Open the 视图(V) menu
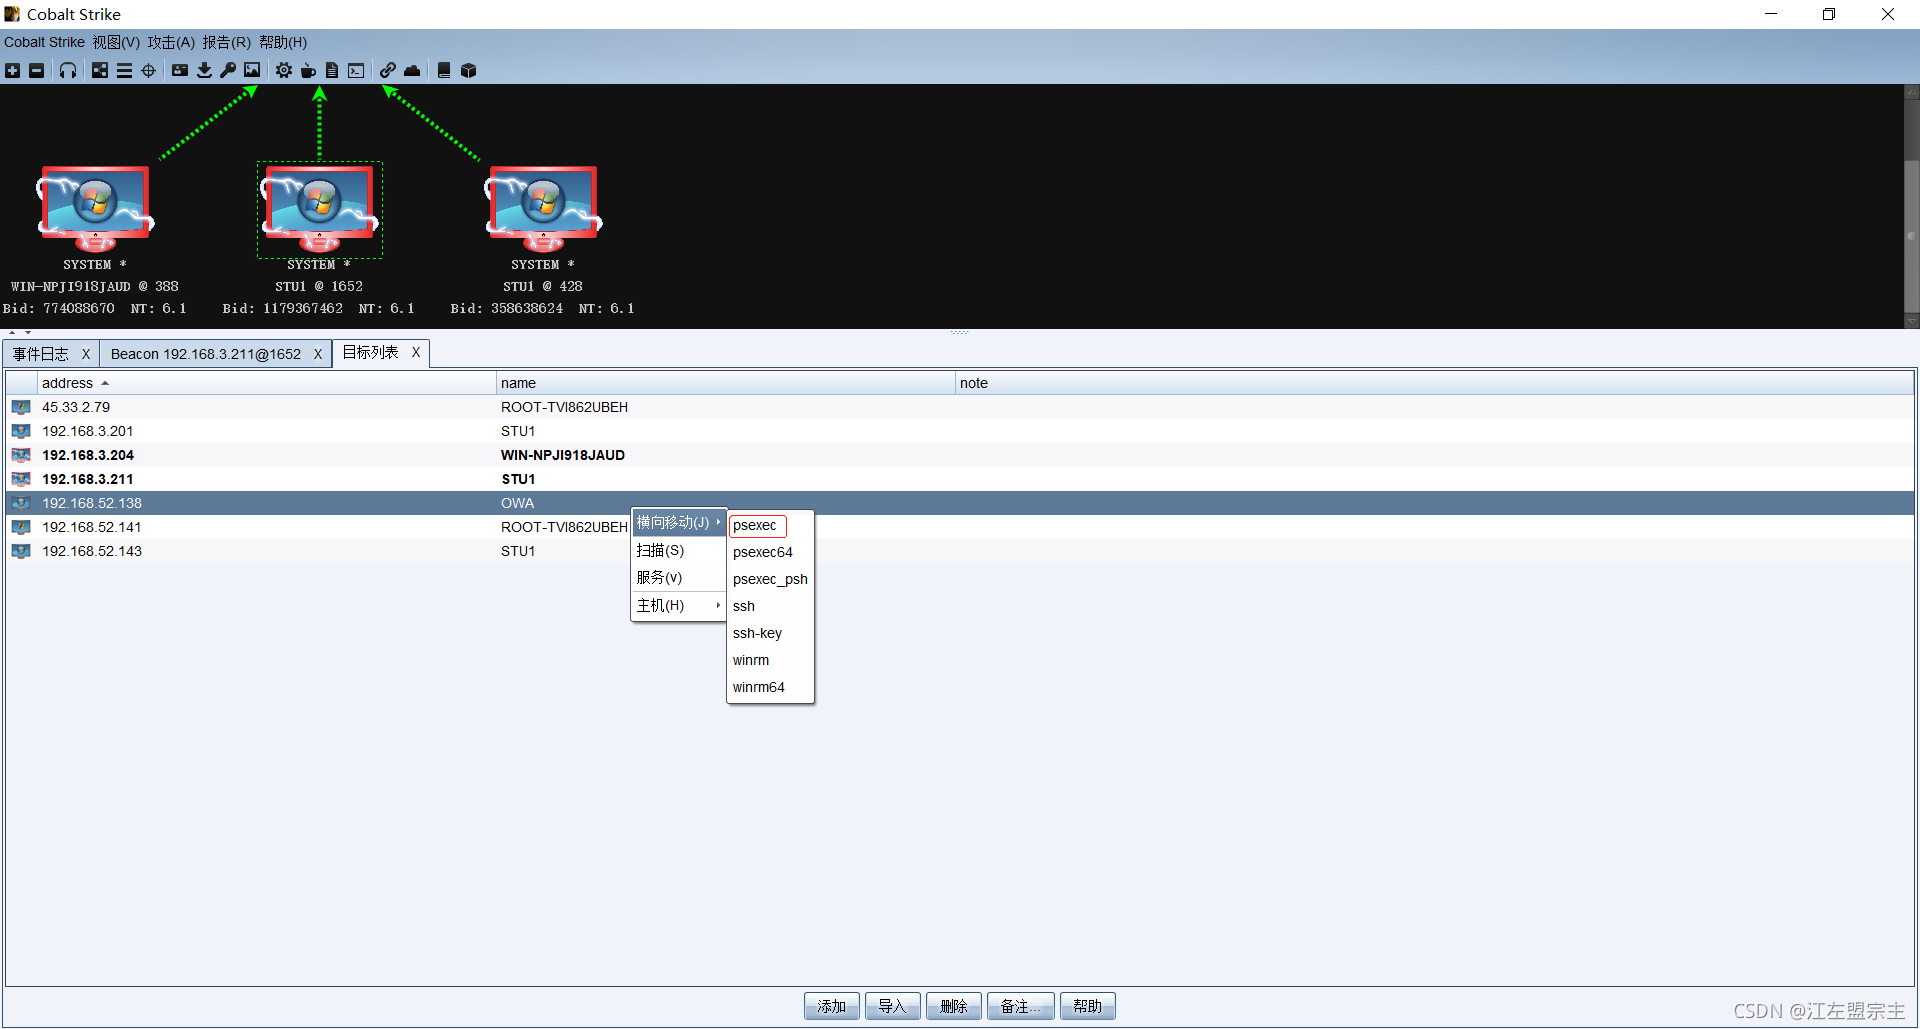This screenshot has height=1029, width=1920. [116, 42]
